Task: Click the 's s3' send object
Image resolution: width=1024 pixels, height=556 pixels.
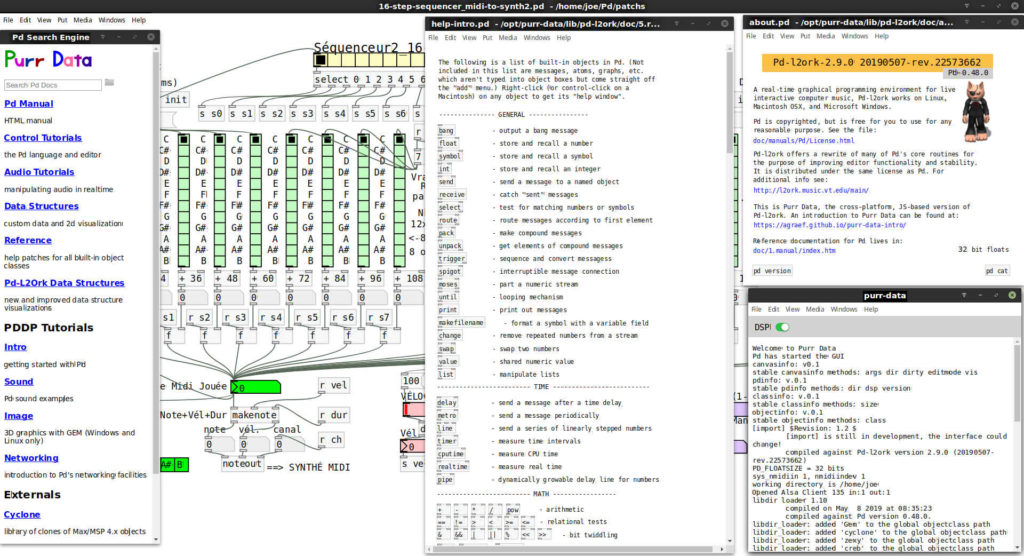Action: (302, 114)
